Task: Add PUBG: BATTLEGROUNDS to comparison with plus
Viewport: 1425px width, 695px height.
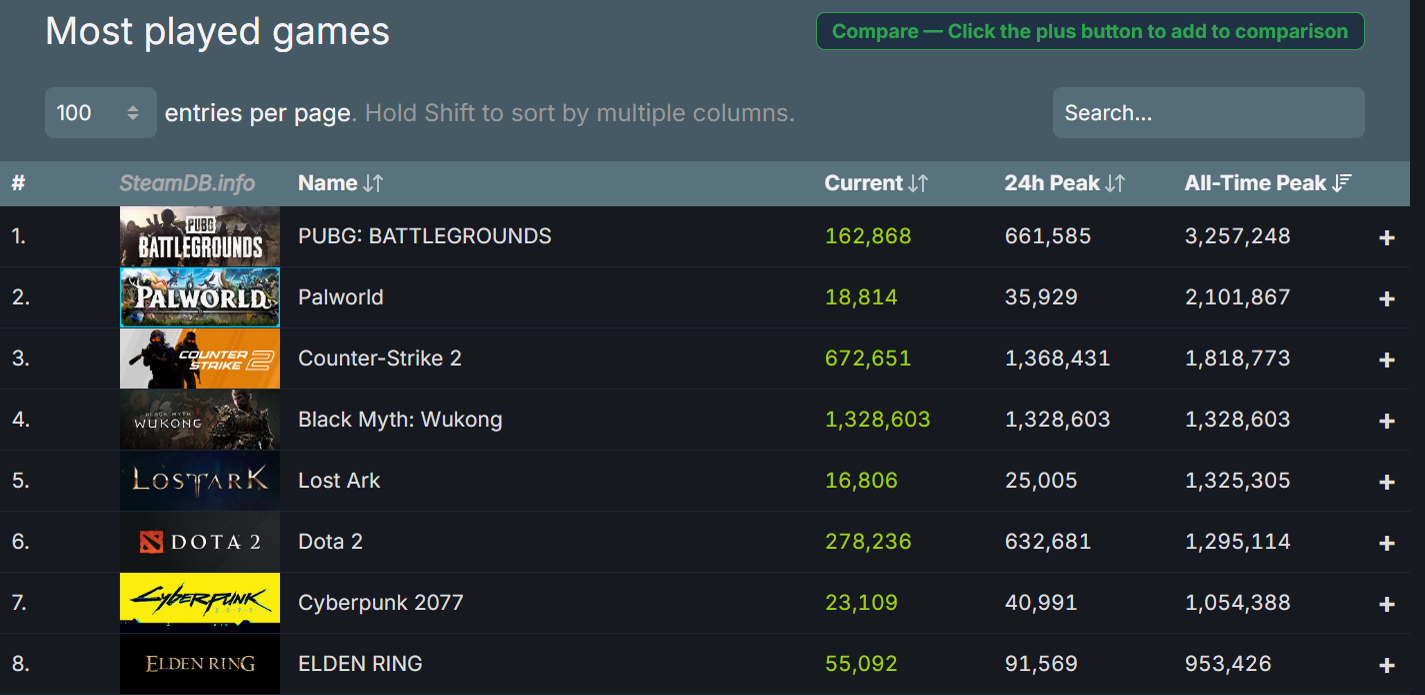Action: (x=1386, y=238)
